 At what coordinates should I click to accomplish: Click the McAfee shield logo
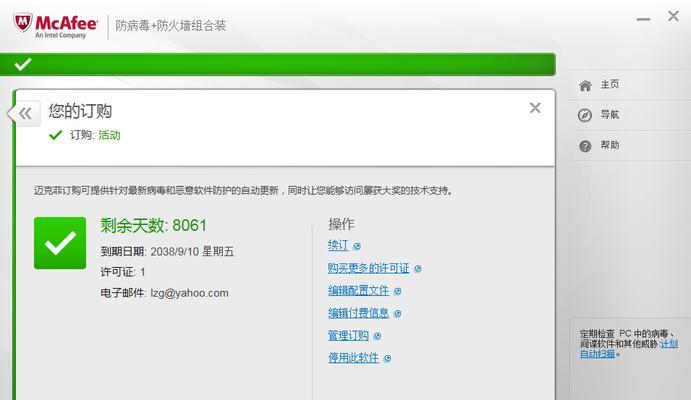[x=22, y=23]
